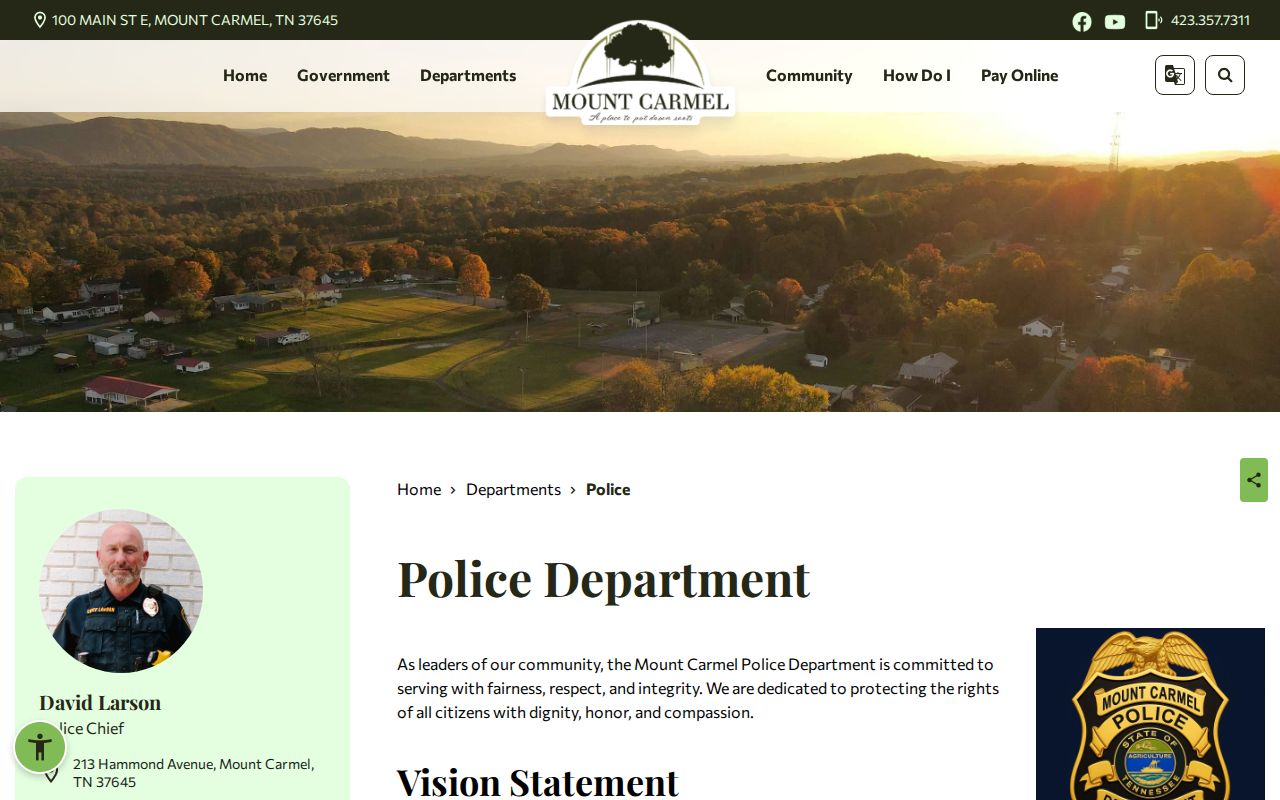Click David Larson's profile photo
1280x800 pixels.
[x=121, y=591]
